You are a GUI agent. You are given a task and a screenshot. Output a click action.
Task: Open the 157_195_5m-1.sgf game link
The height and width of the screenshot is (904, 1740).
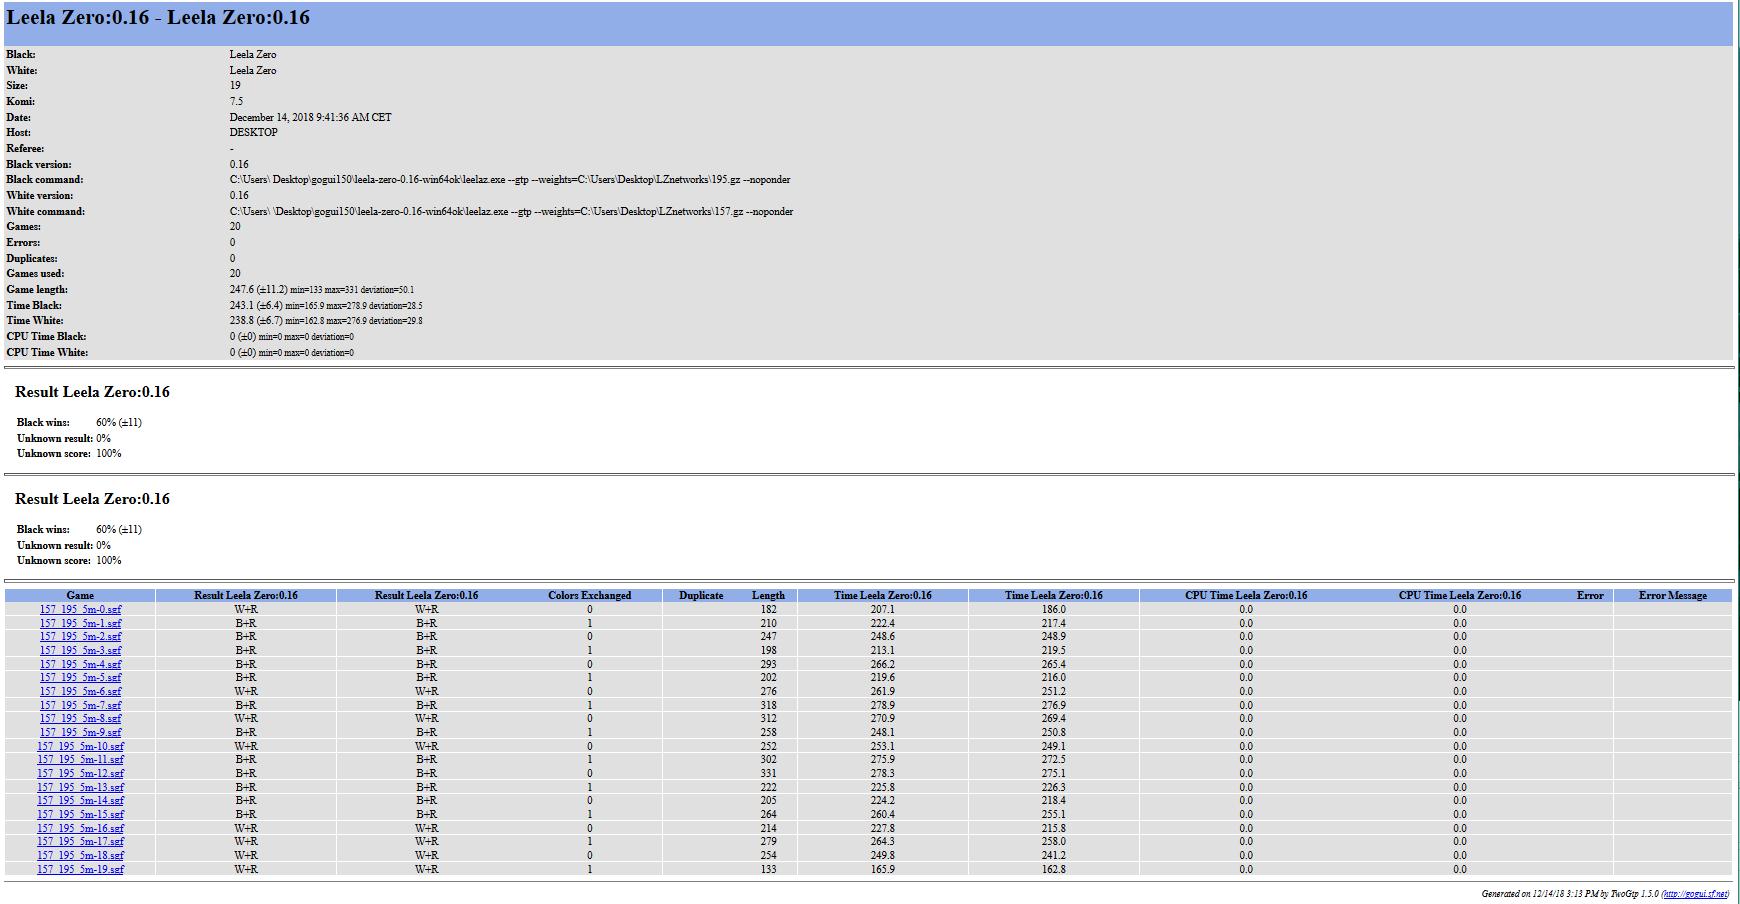(x=80, y=623)
